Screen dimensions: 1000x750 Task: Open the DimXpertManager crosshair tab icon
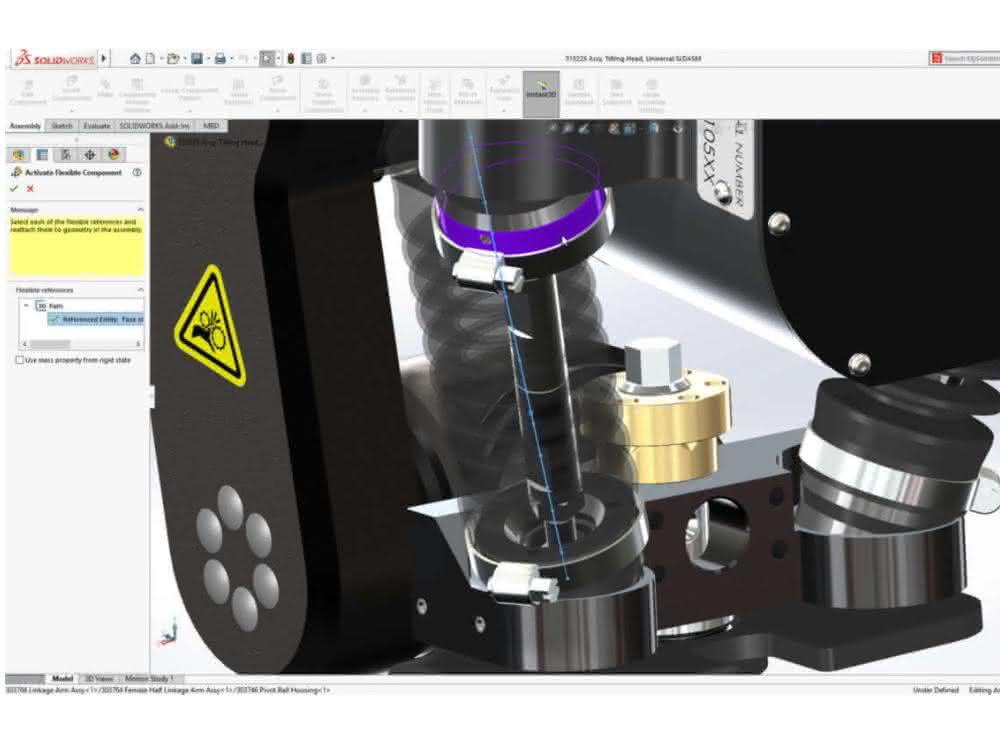[x=90, y=154]
